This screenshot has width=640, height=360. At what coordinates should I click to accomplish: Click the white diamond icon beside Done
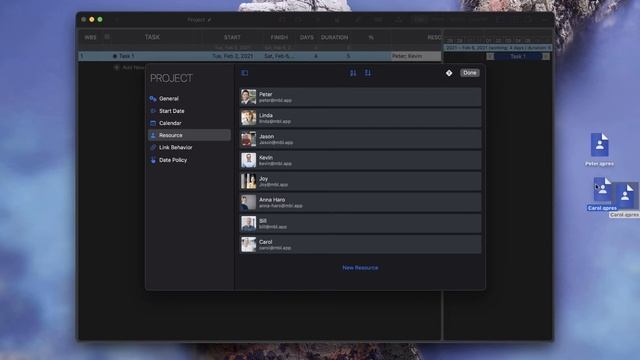click(x=449, y=73)
